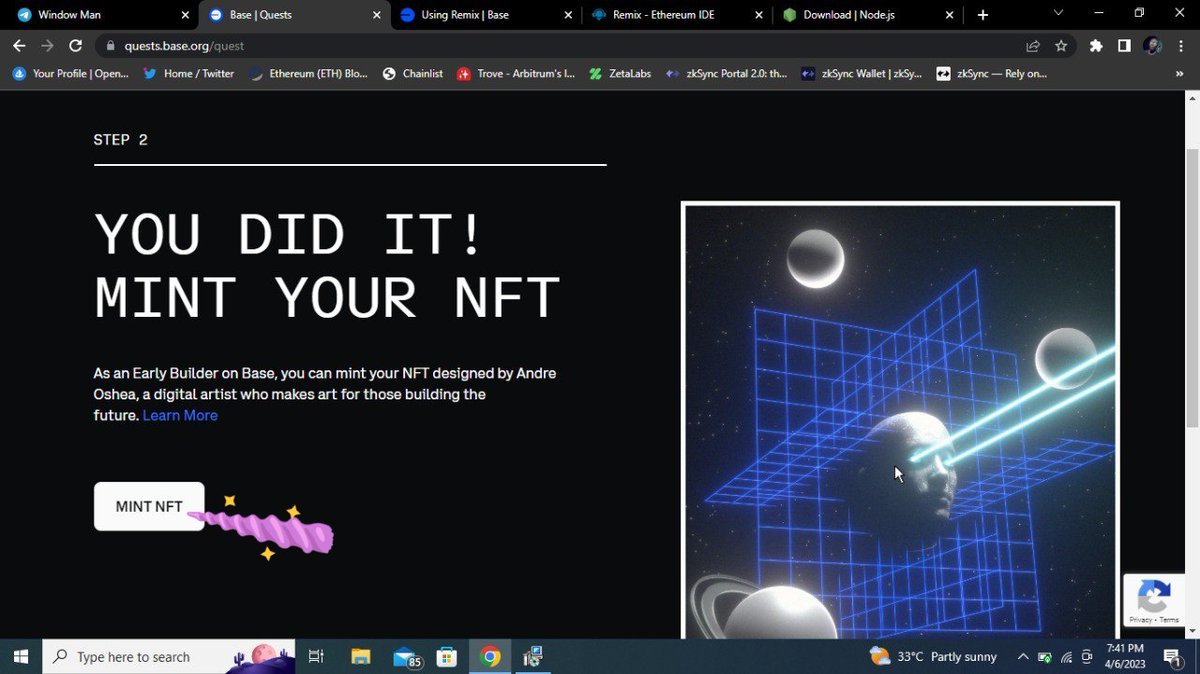Open the ZetaLabs bookmark
The image size is (1200, 674).
[621, 73]
